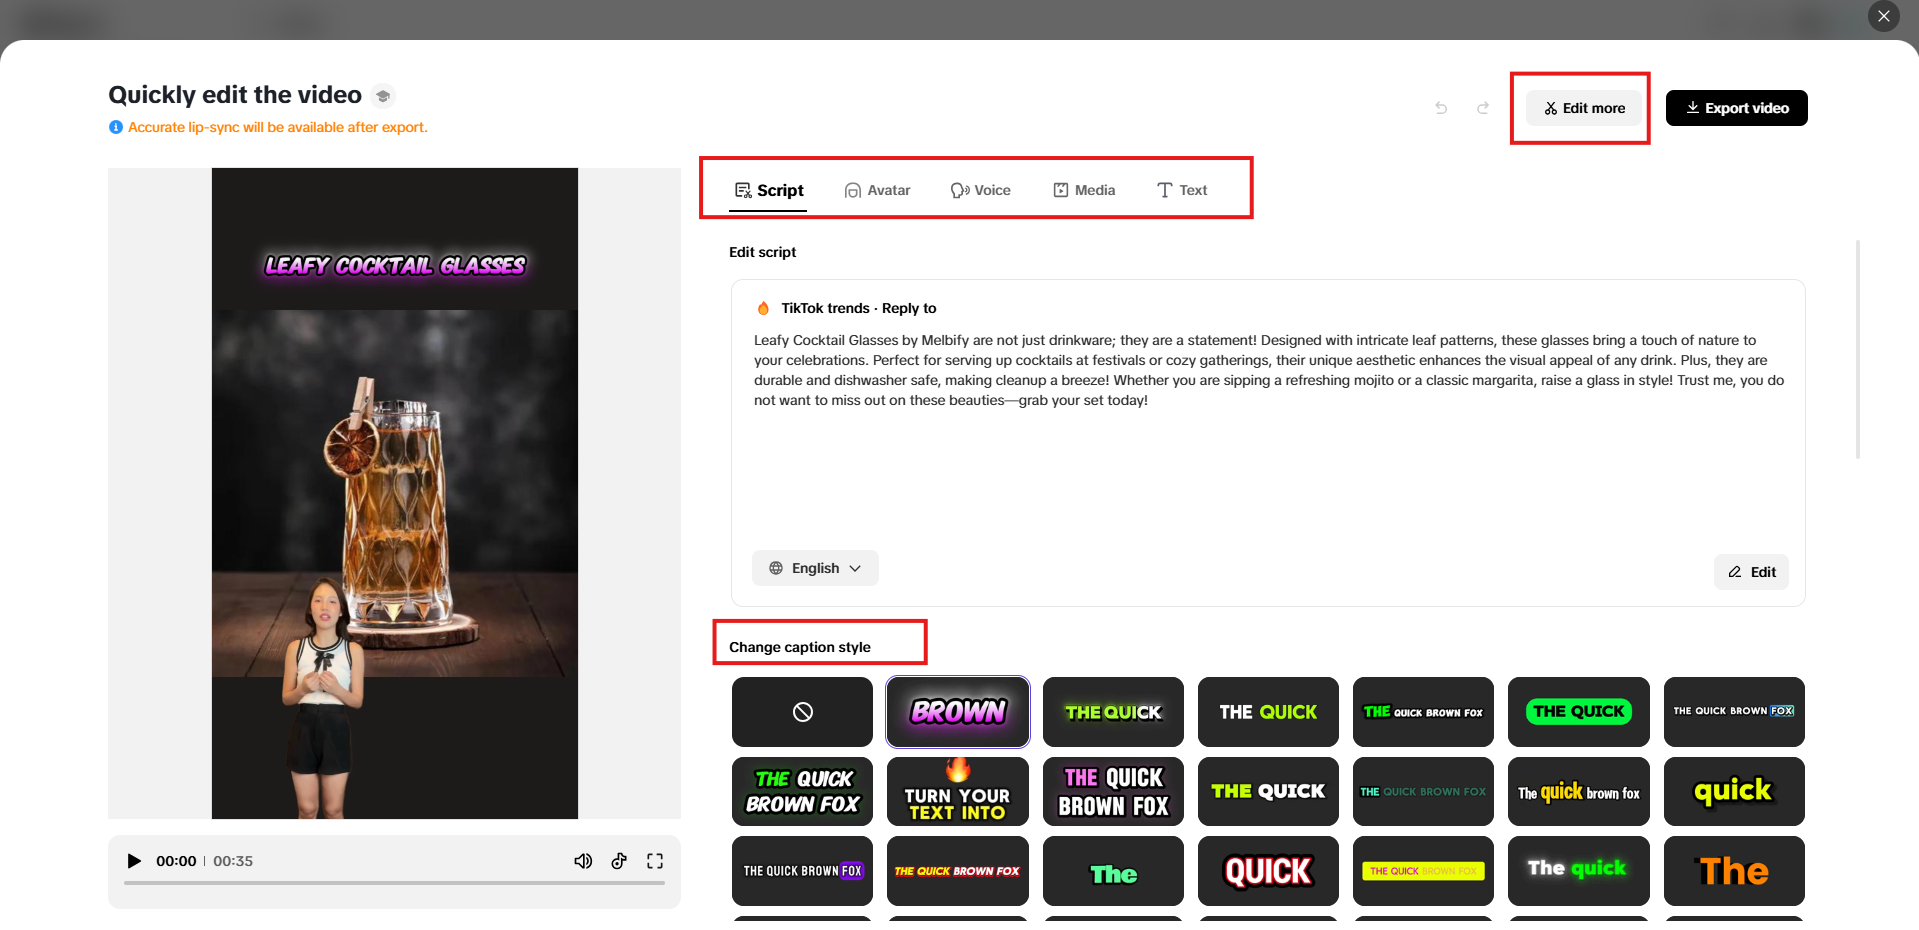Click the right panel scrollbar
This screenshot has height=930, width=1919.
[x=1858, y=350]
